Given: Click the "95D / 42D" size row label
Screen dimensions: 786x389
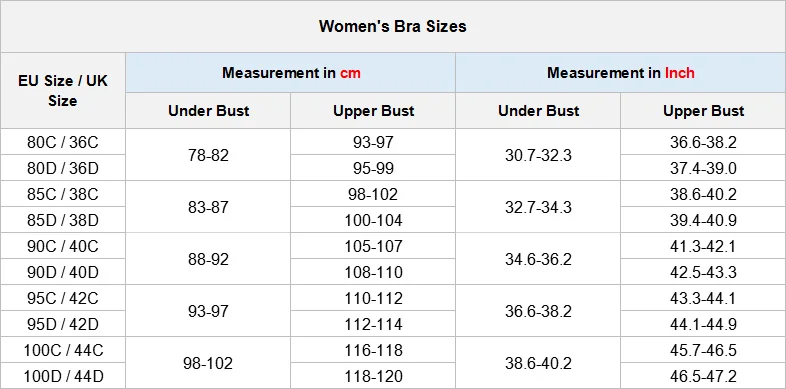Looking at the screenshot, I should click(63, 325).
